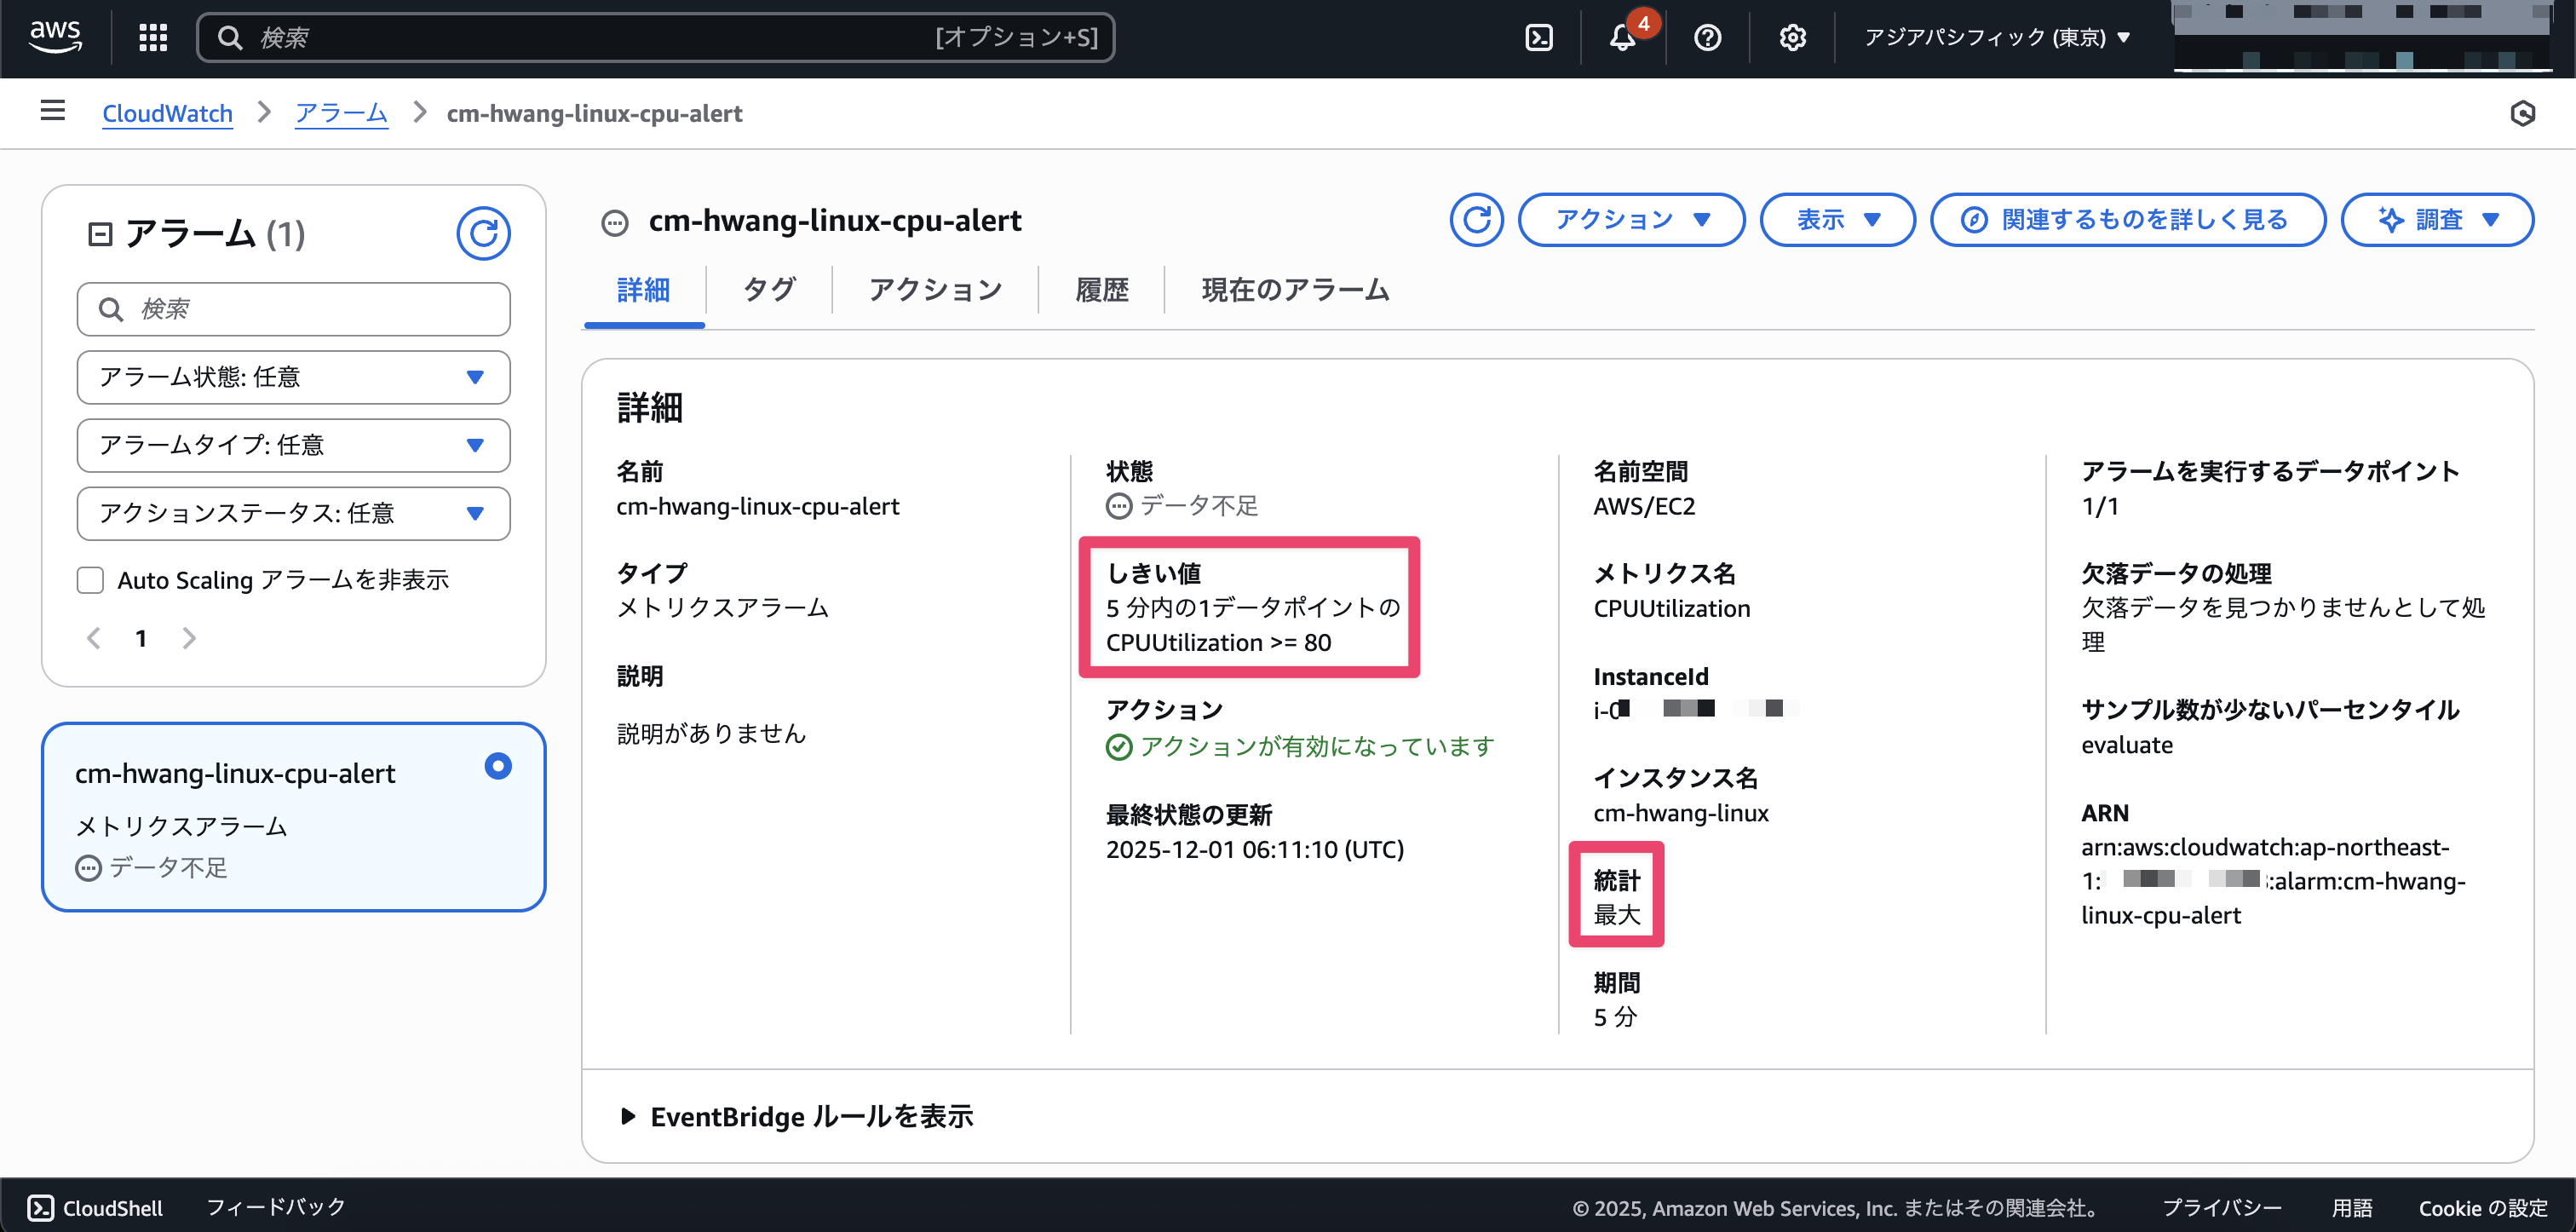Switch to the タグ tab
This screenshot has height=1232, width=2576.
click(768, 290)
